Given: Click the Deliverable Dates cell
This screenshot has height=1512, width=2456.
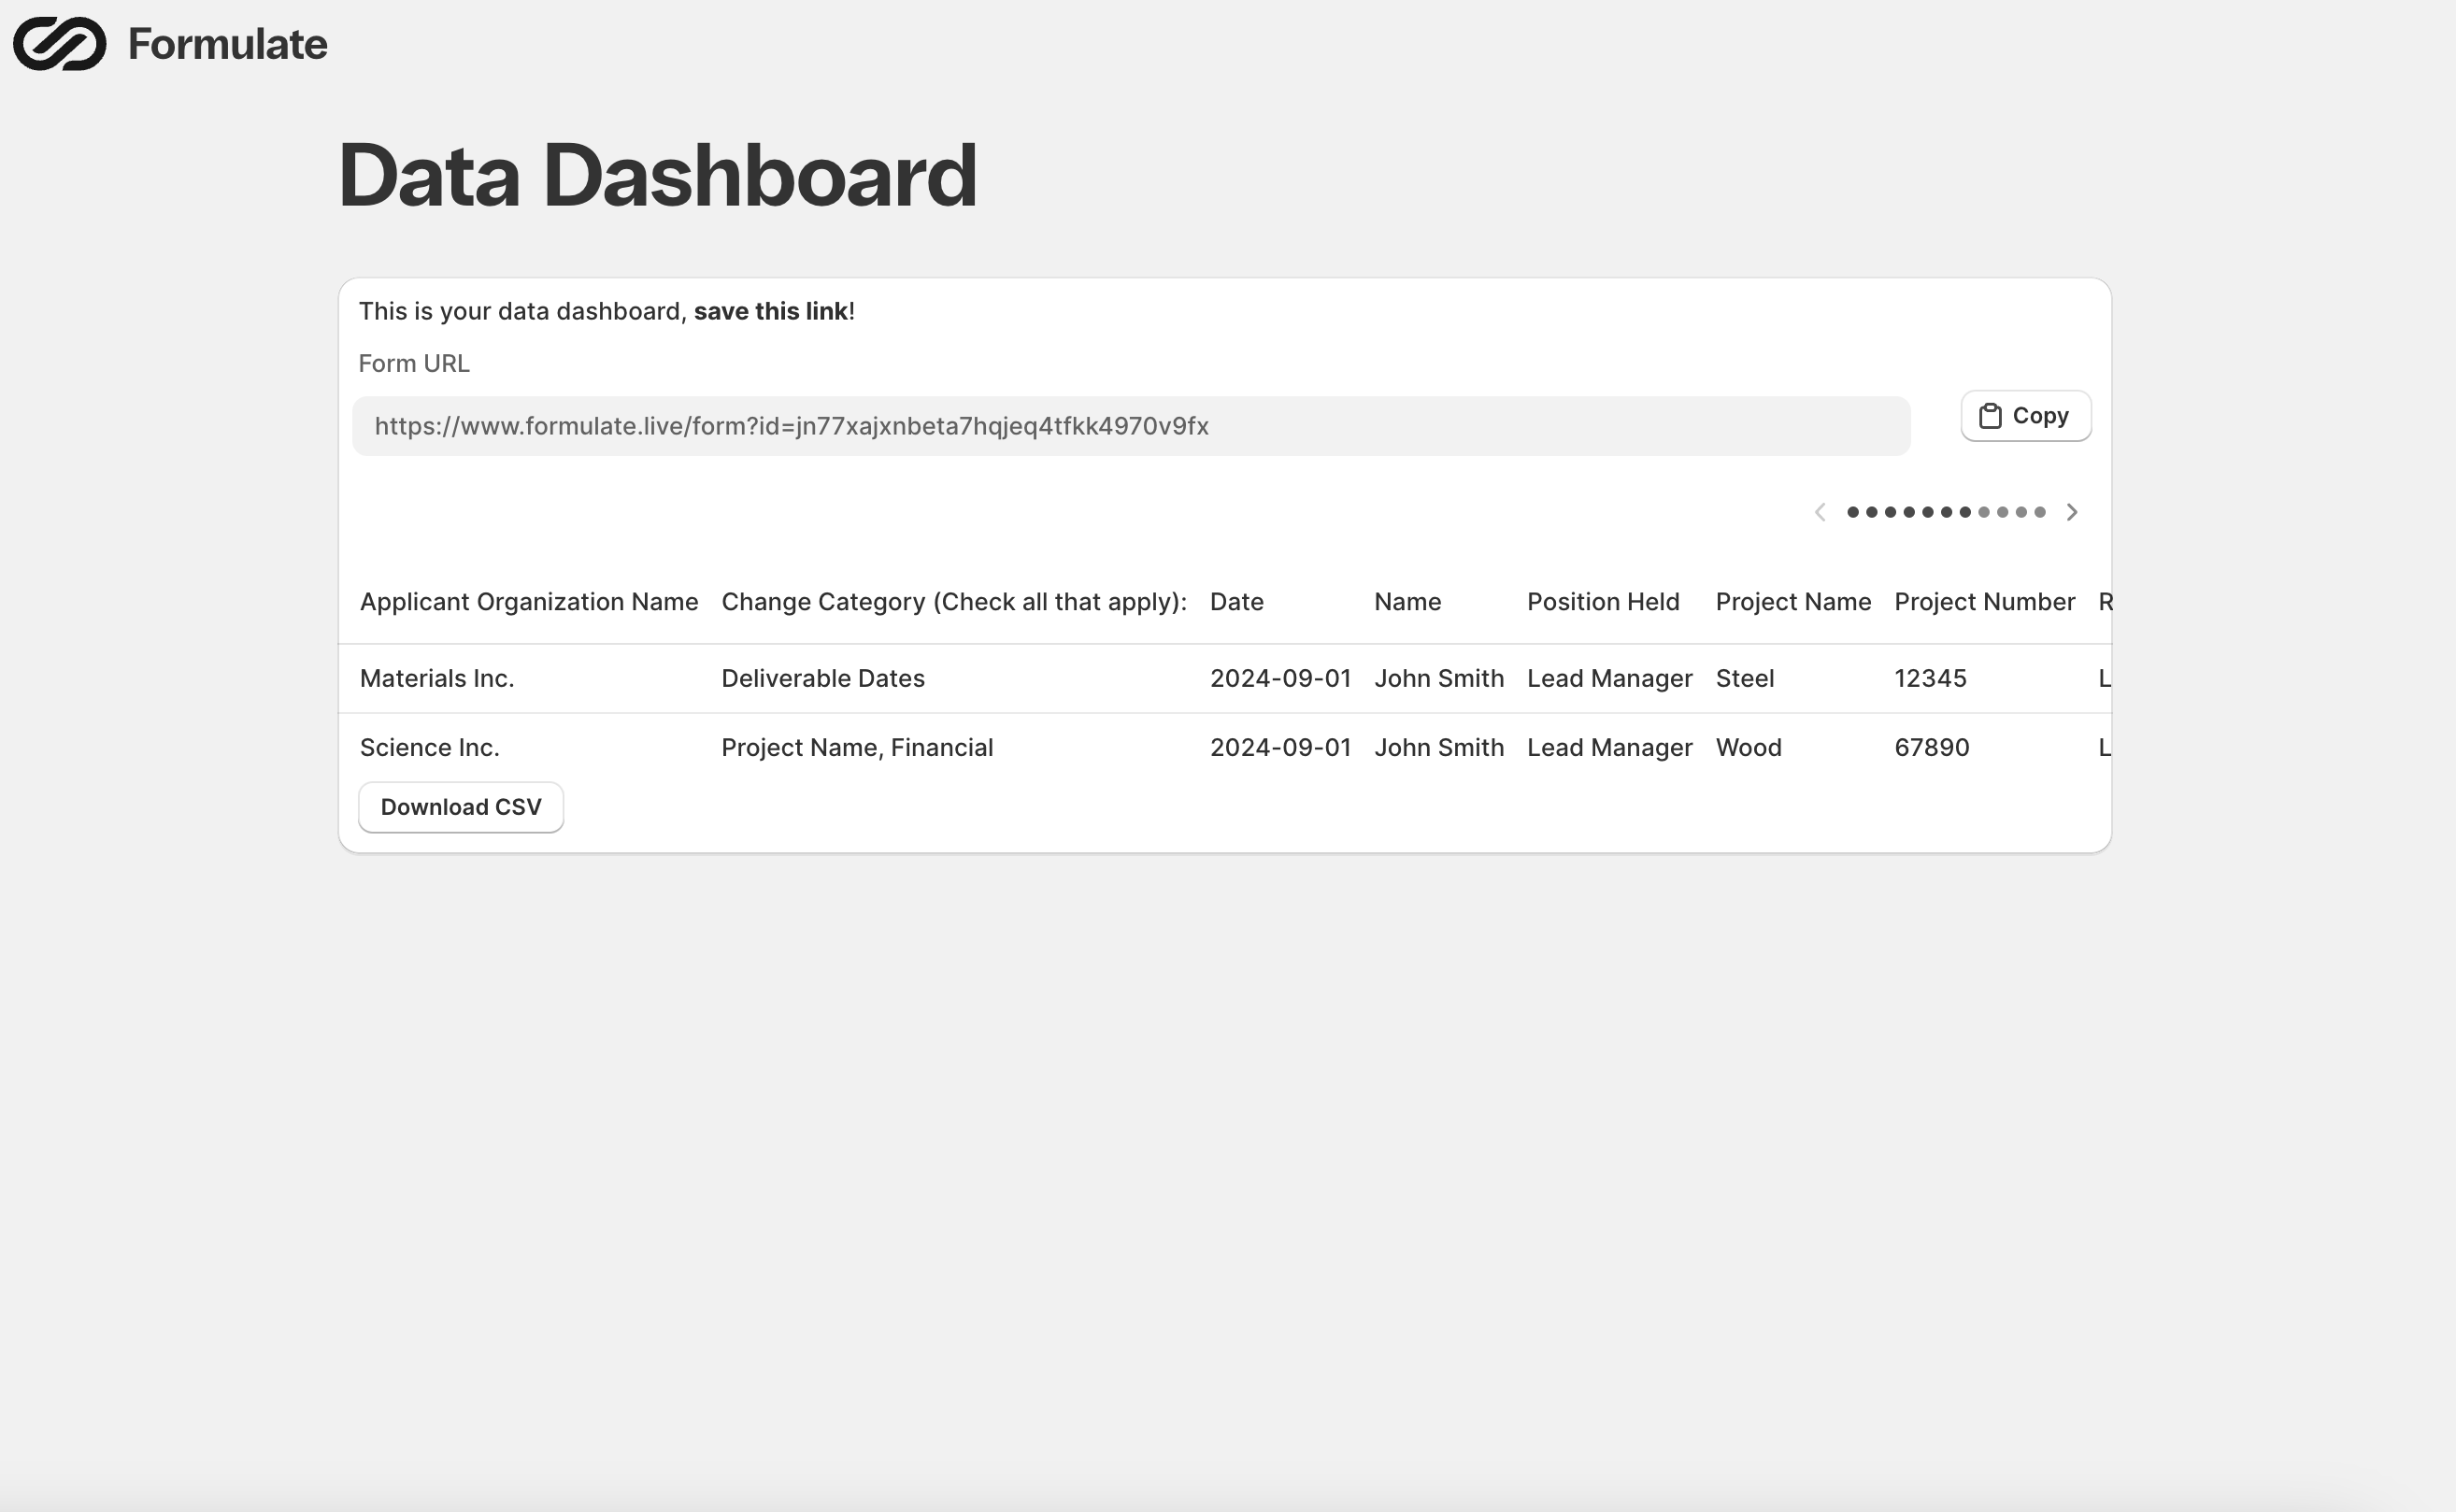Looking at the screenshot, I should [822, 678].
